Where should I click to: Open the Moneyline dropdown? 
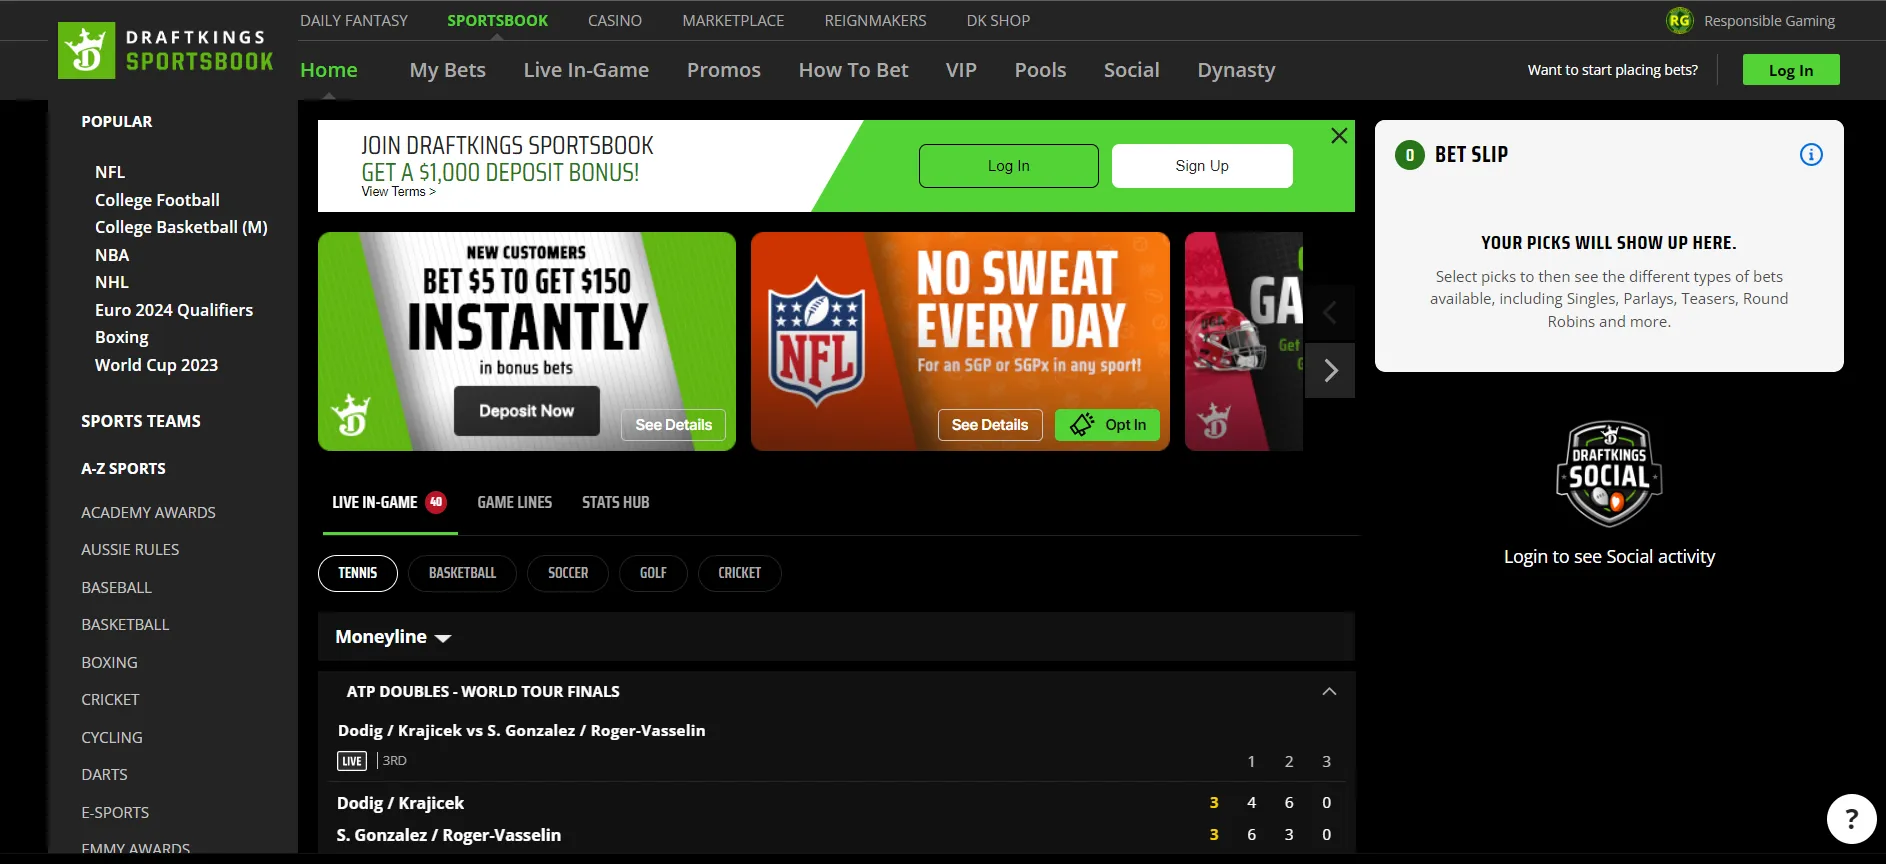[393, 637]
